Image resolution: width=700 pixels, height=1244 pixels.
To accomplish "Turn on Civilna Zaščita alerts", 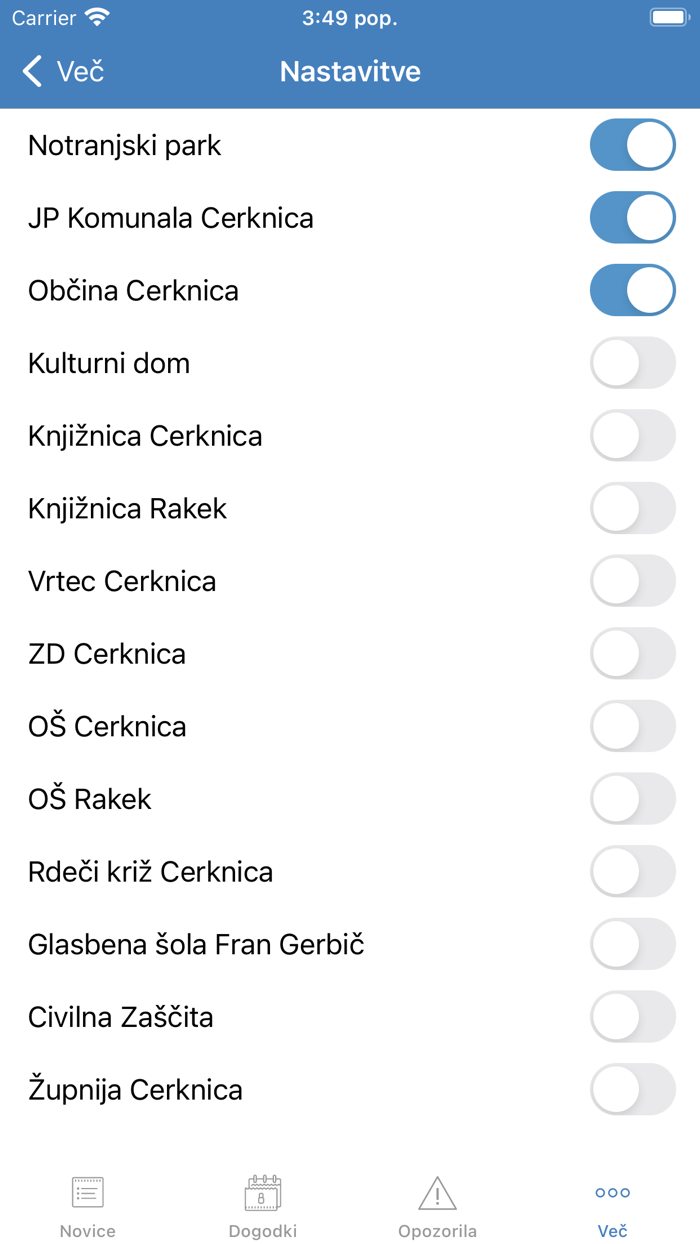I will [x=632, y=1017].
